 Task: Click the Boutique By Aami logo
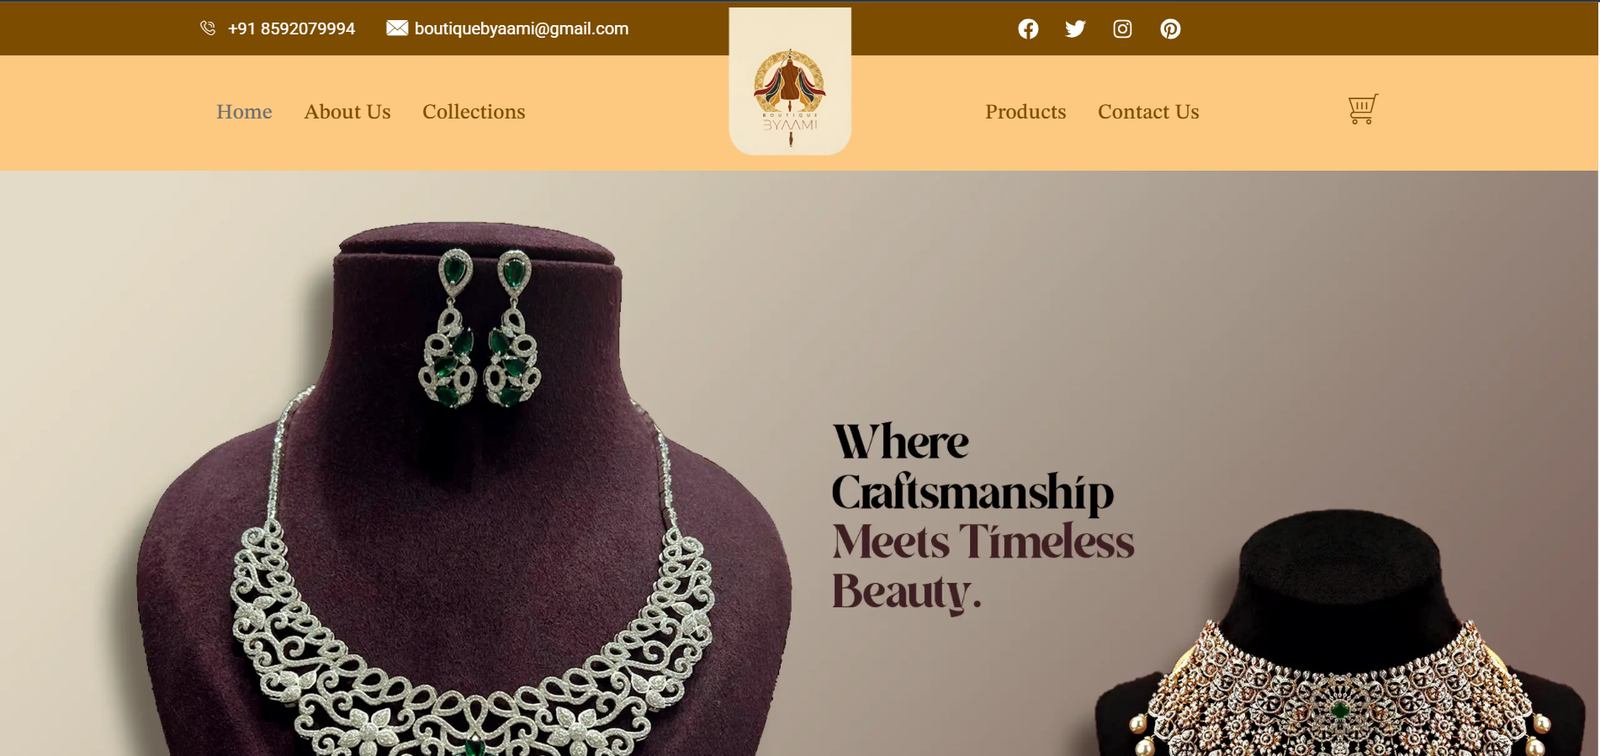(790, 97)
